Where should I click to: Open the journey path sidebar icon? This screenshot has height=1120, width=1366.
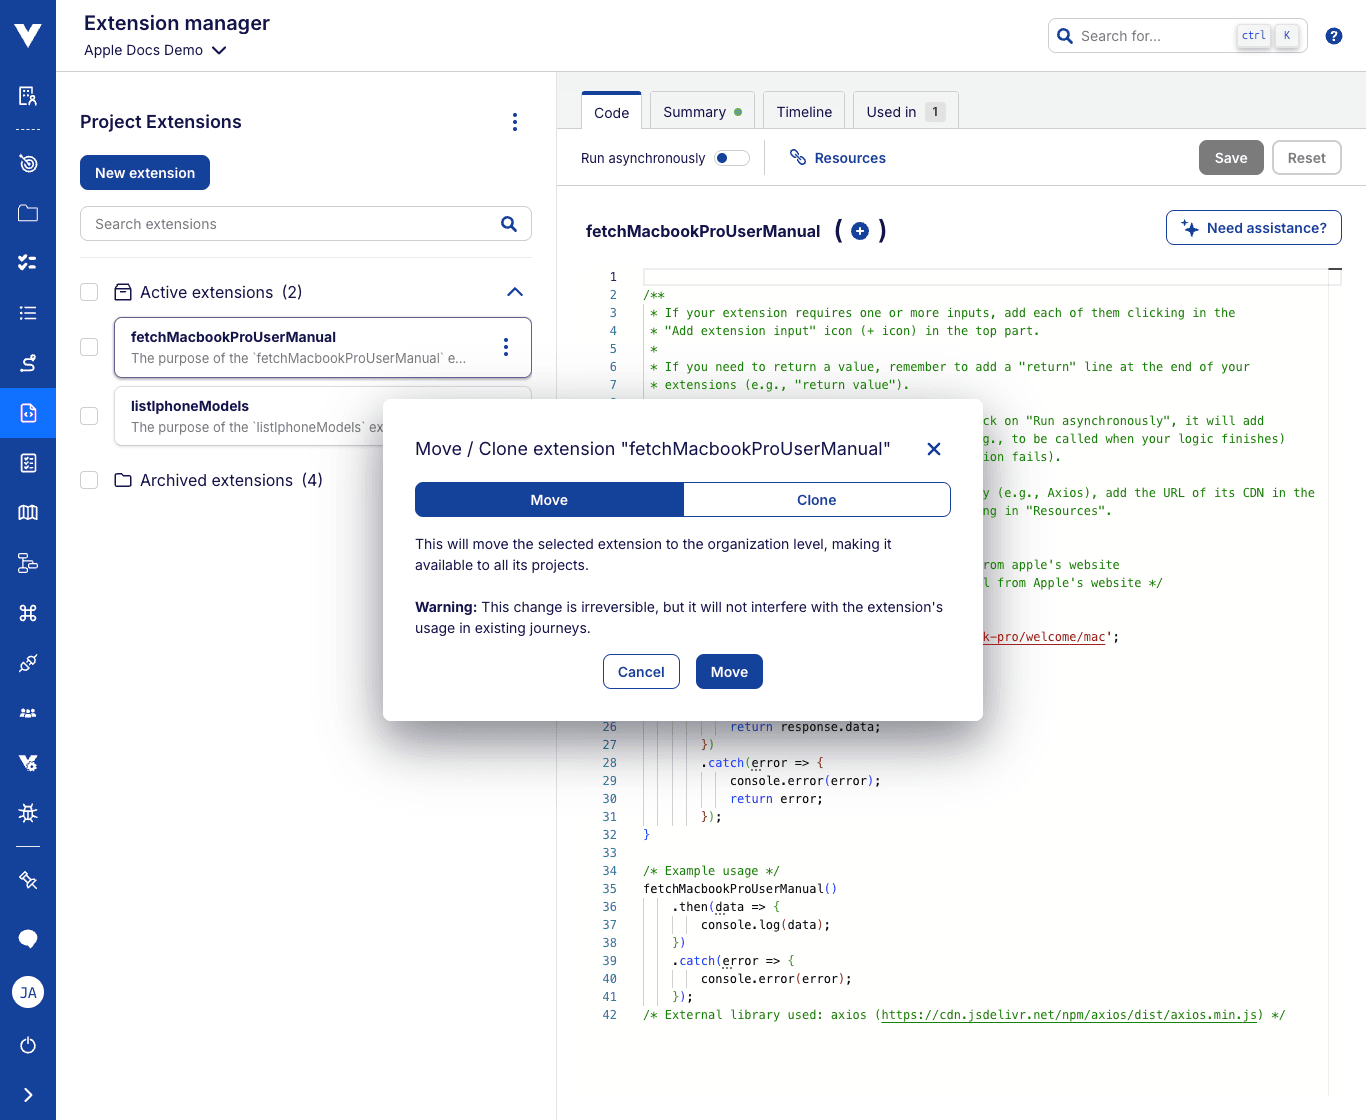pyautogui.click(x=28, y=363)
